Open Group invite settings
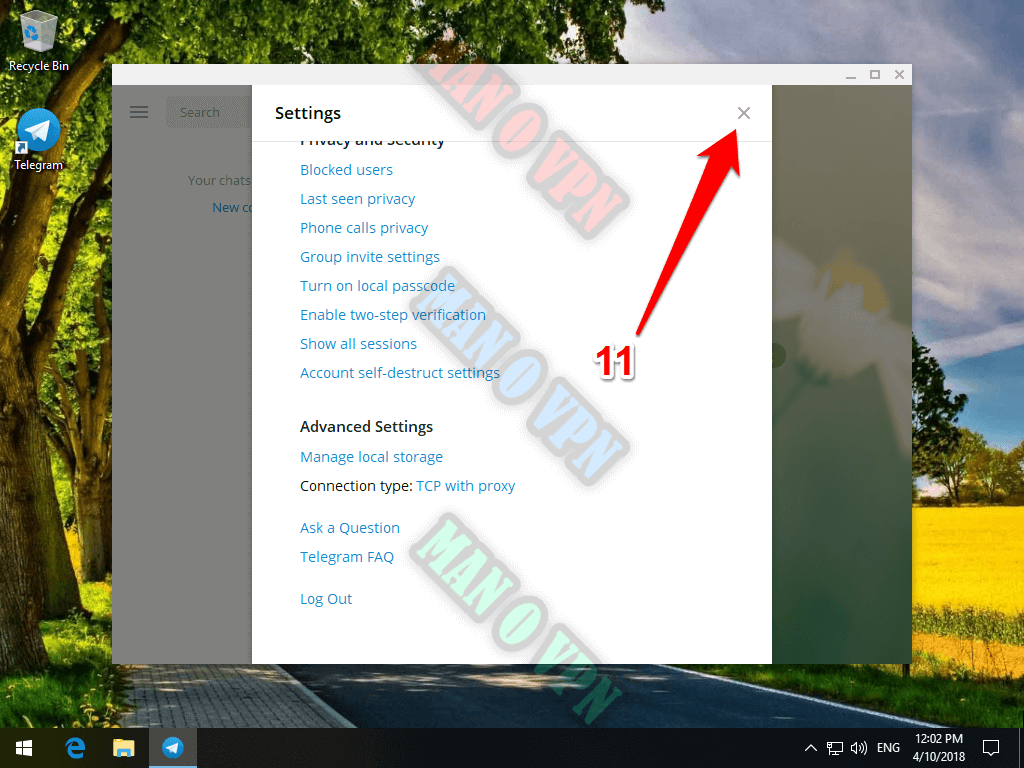1024x768 pixels. 370,257
